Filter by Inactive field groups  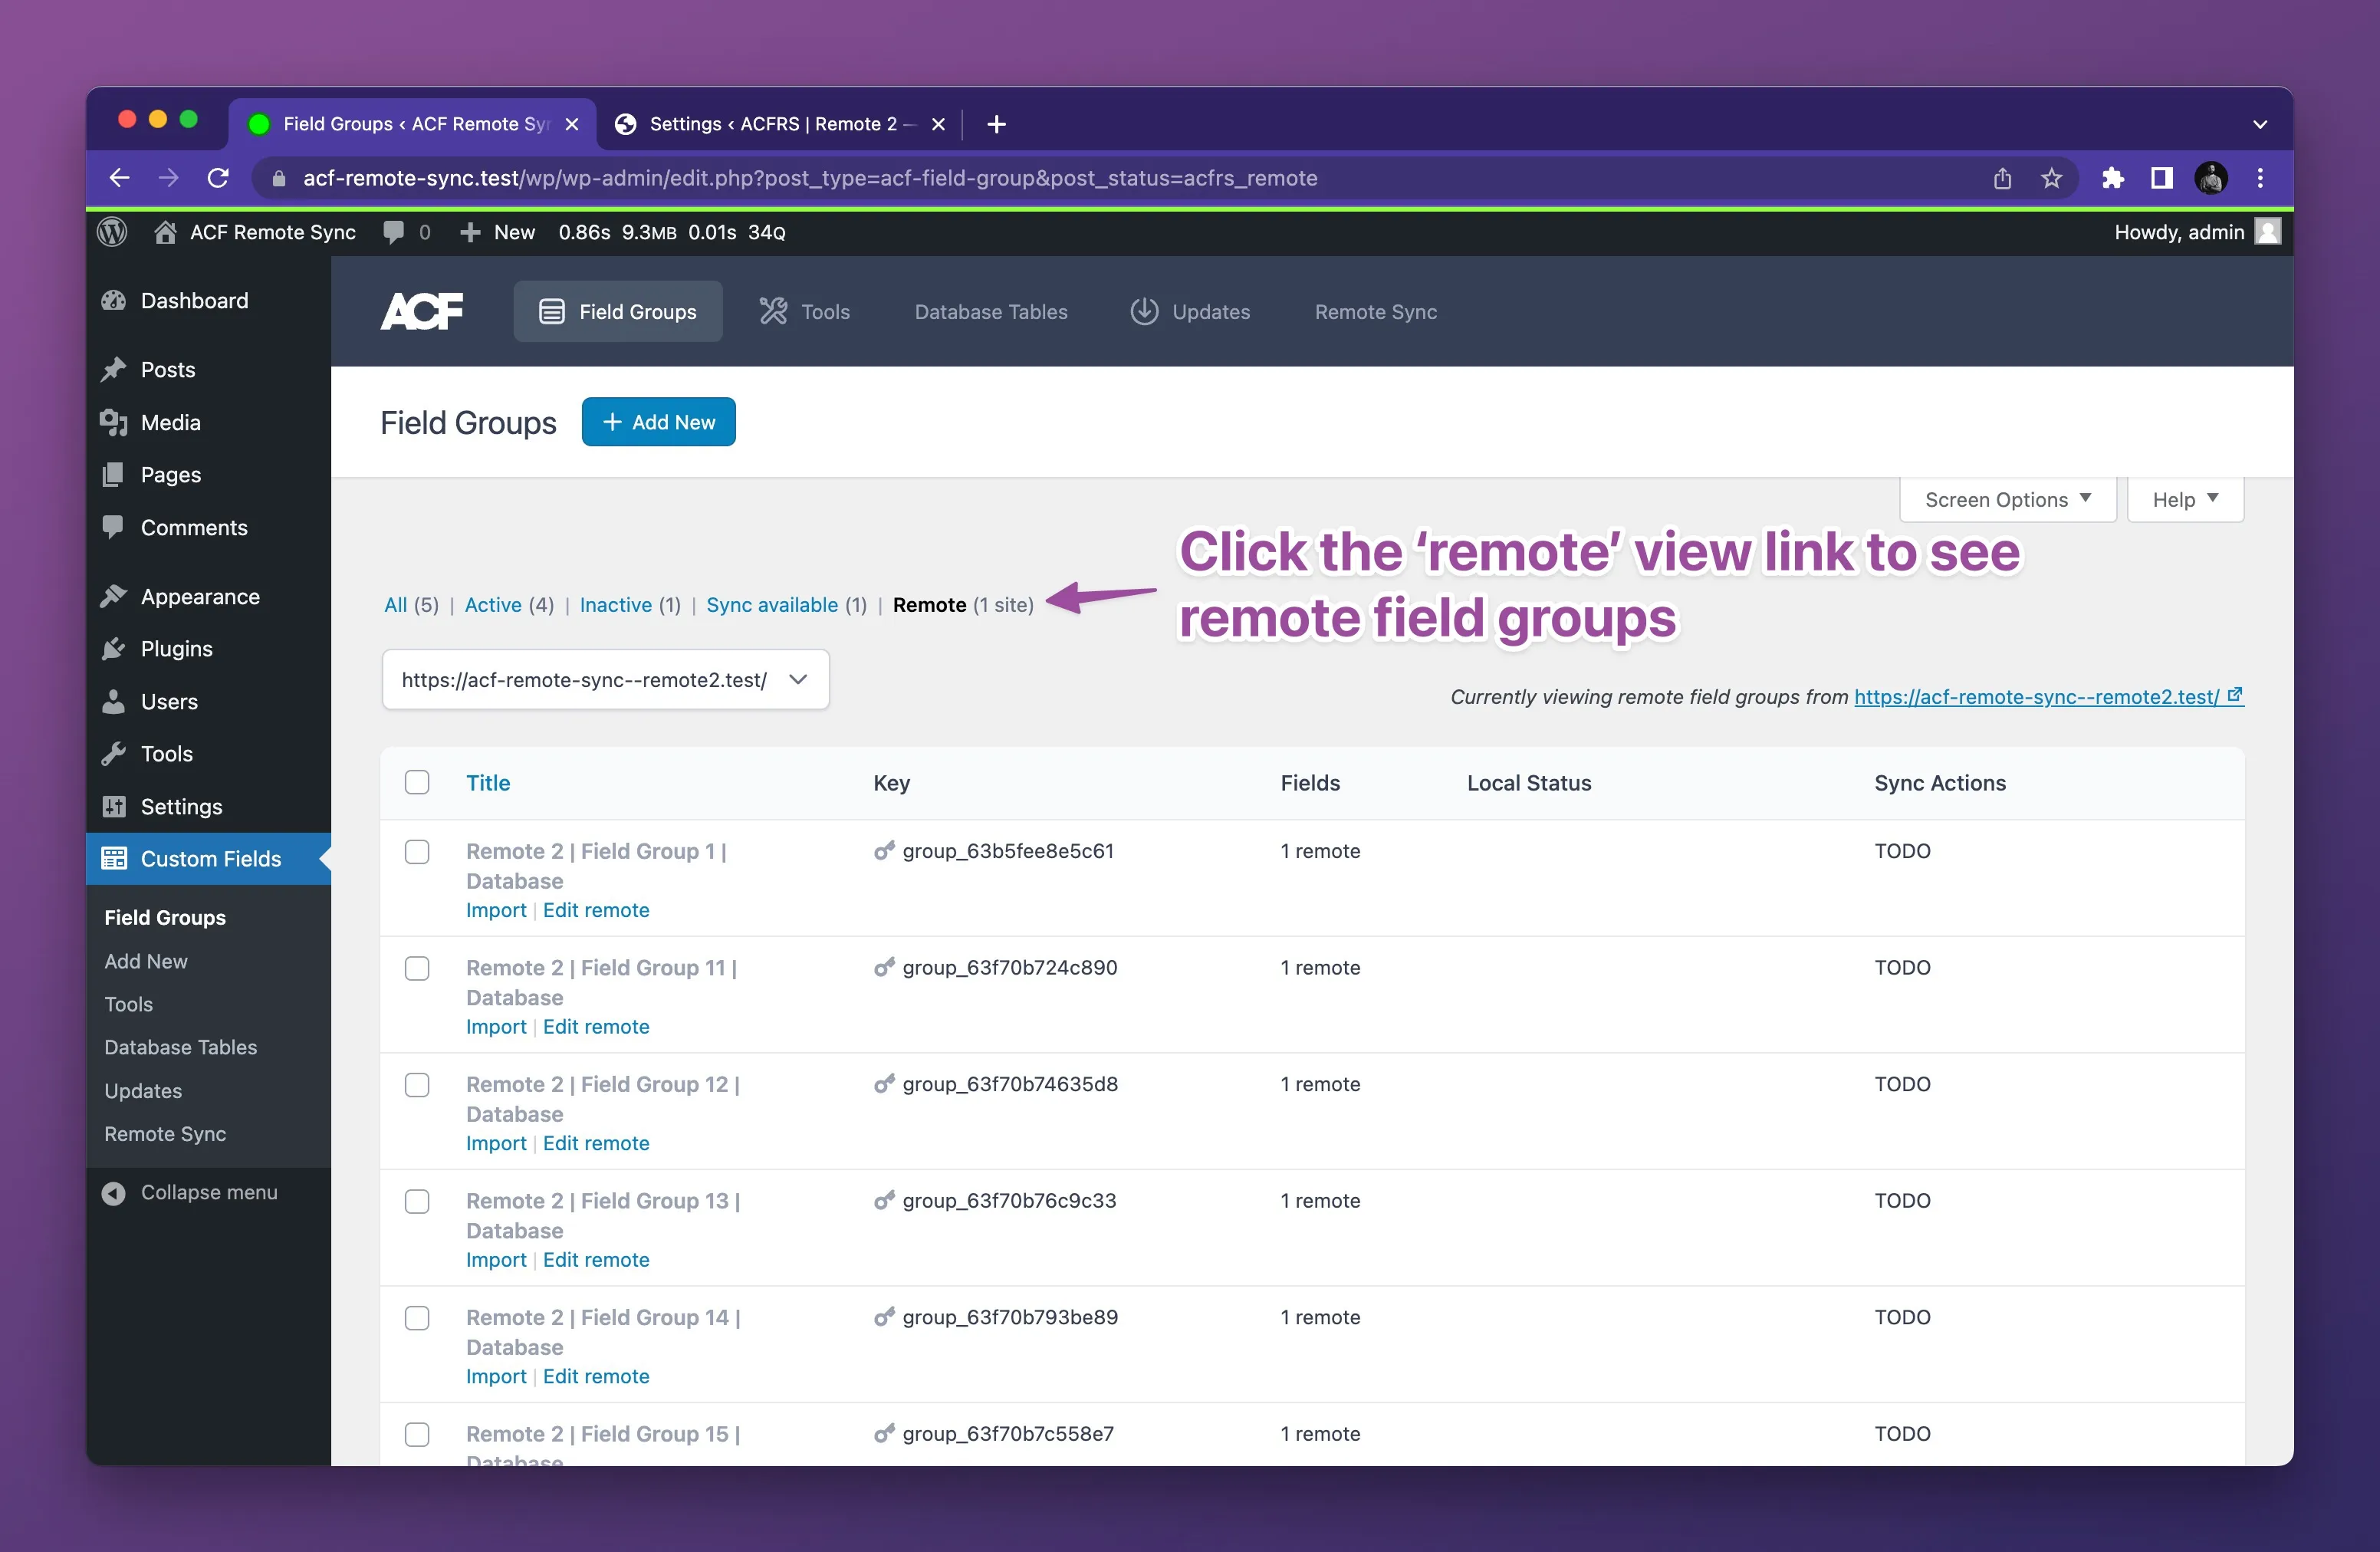pyautogui.click(x=616, y=604)
